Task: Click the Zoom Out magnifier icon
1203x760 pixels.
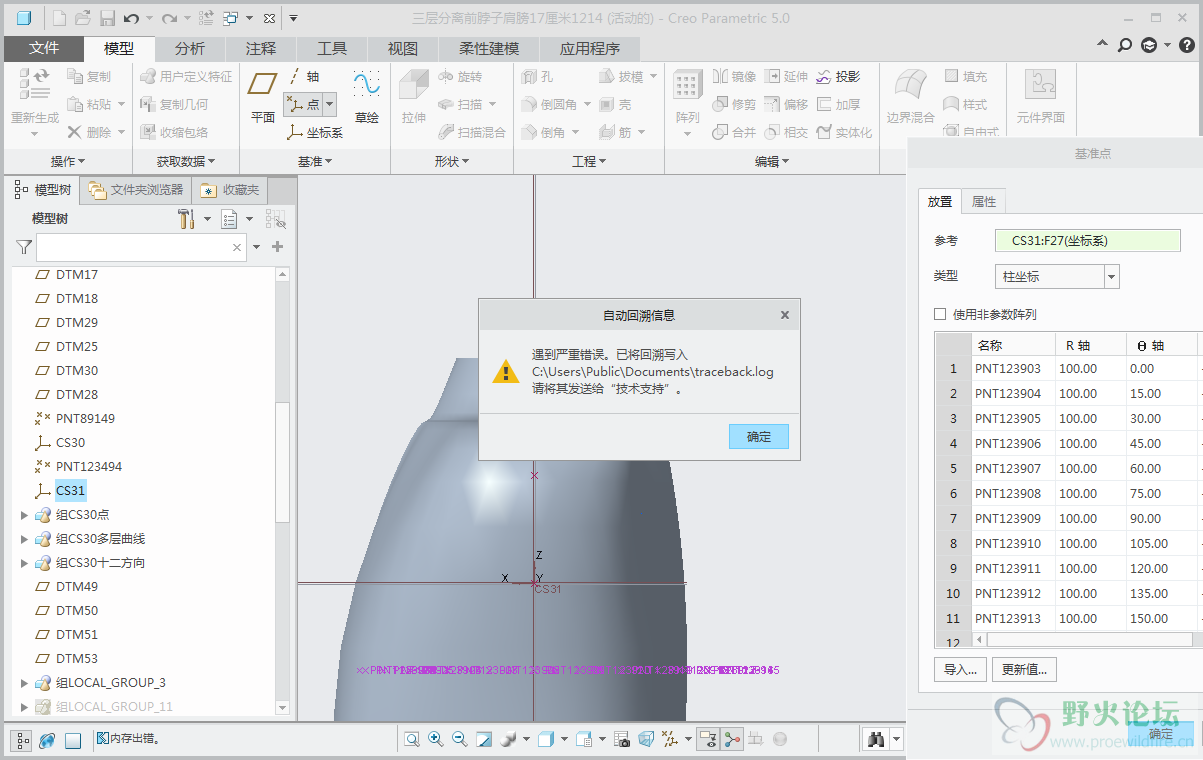Action: point(460,739)
